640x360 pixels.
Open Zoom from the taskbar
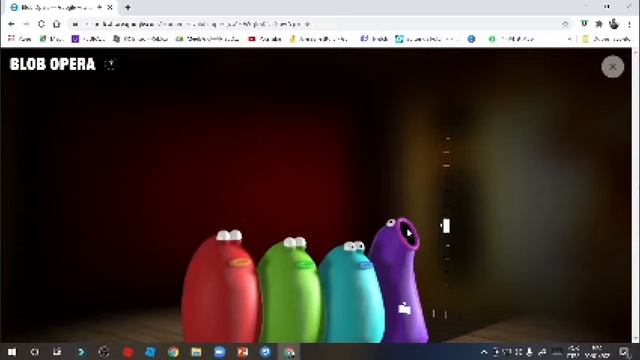(220, 352)
